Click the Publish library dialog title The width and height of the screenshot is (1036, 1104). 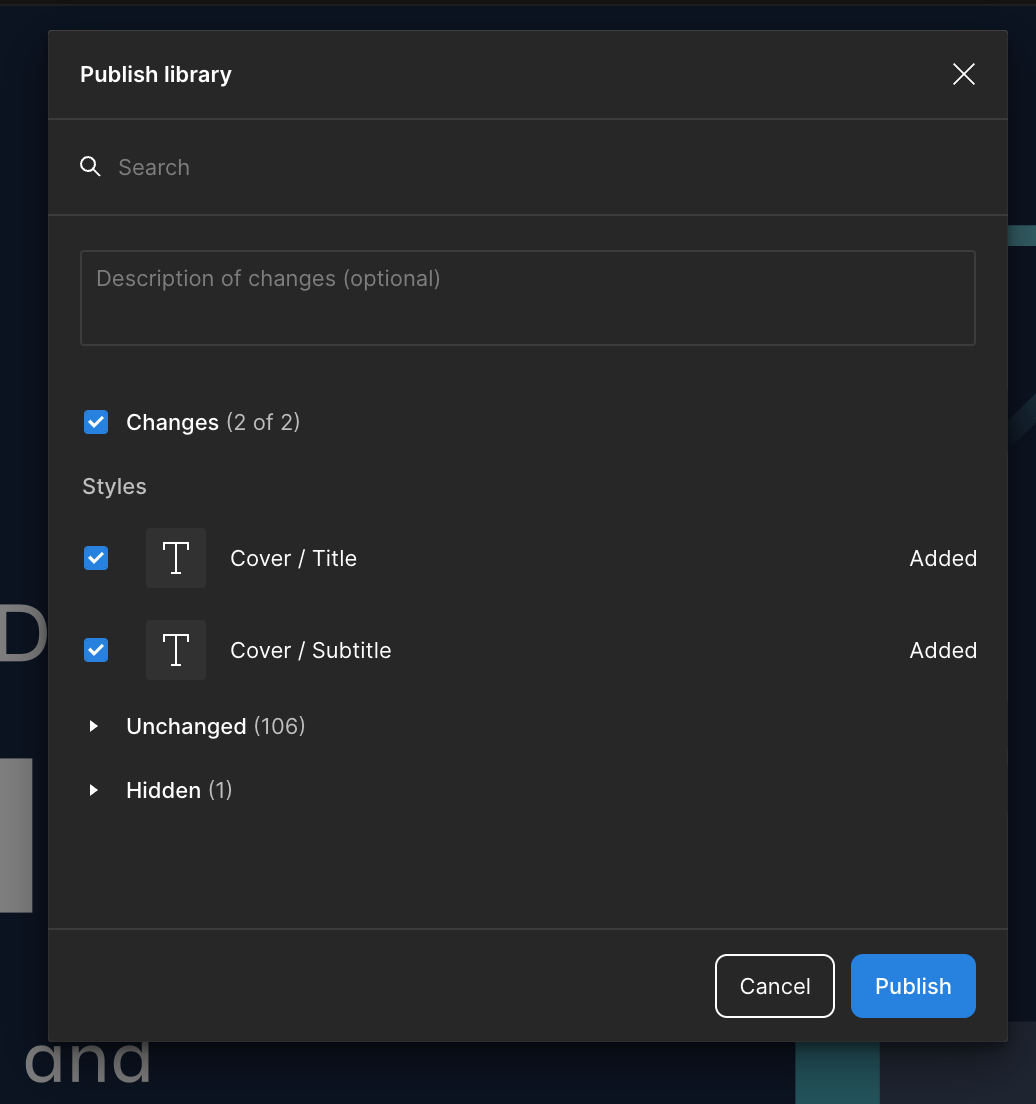[x=156, y=75]
